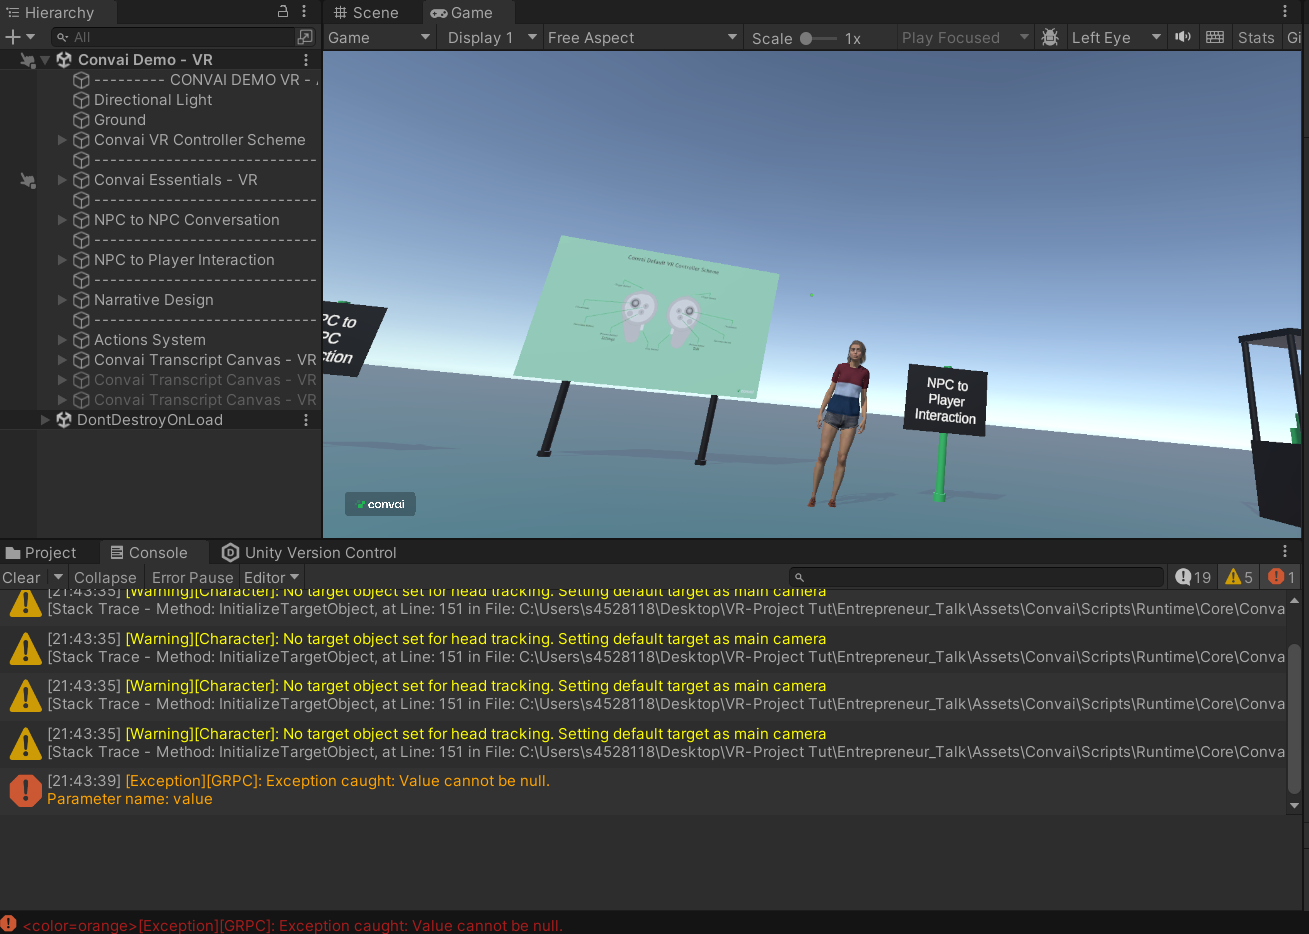Click the Hierarchy panel lock icon
Image resolution: width=1309 pixels, height=934 pixels.
click(x=283, y=12)
